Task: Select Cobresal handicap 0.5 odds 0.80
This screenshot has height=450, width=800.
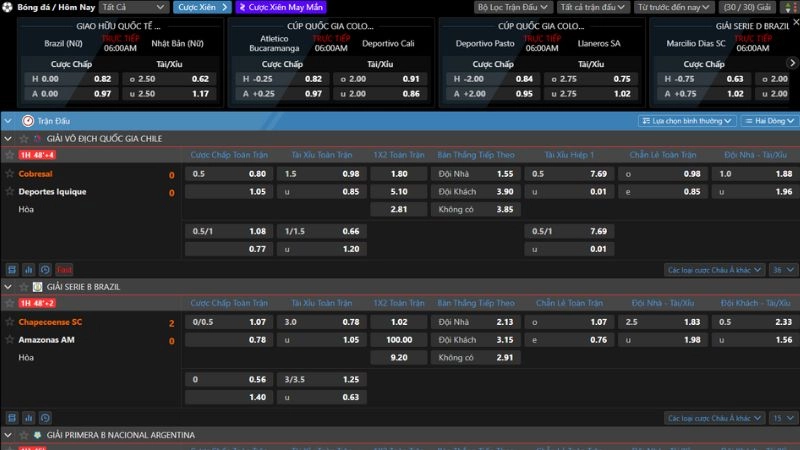Action: click(x=229, y=174)
